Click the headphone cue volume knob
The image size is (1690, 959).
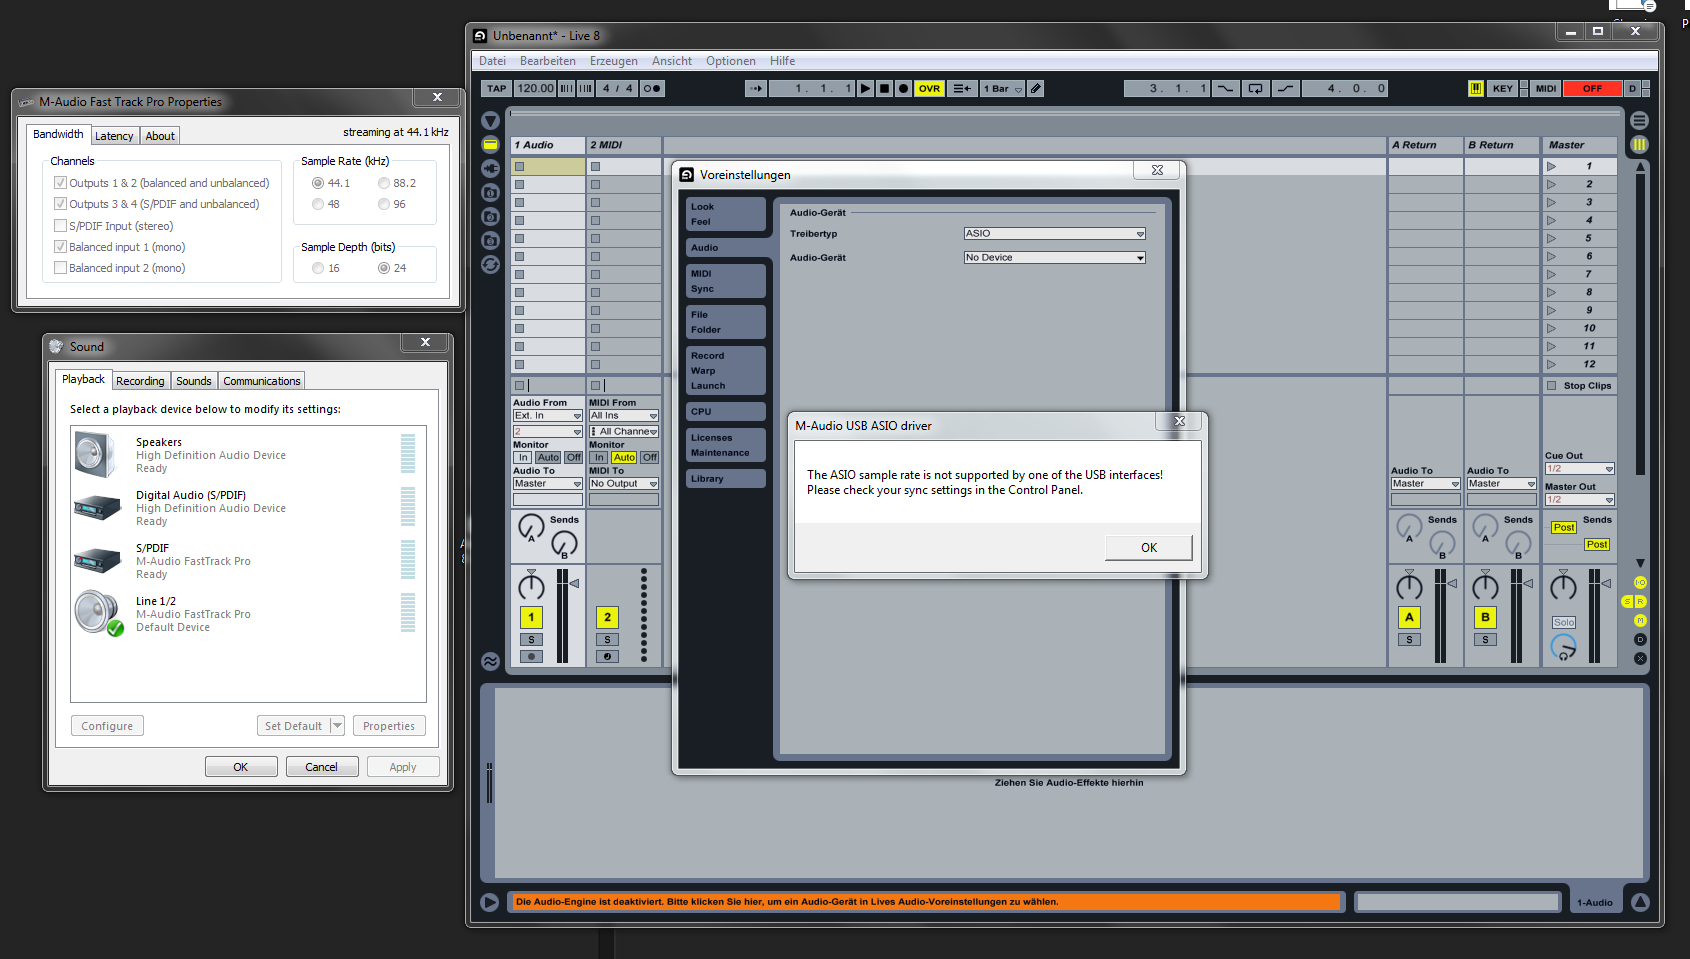[1563, 647]
